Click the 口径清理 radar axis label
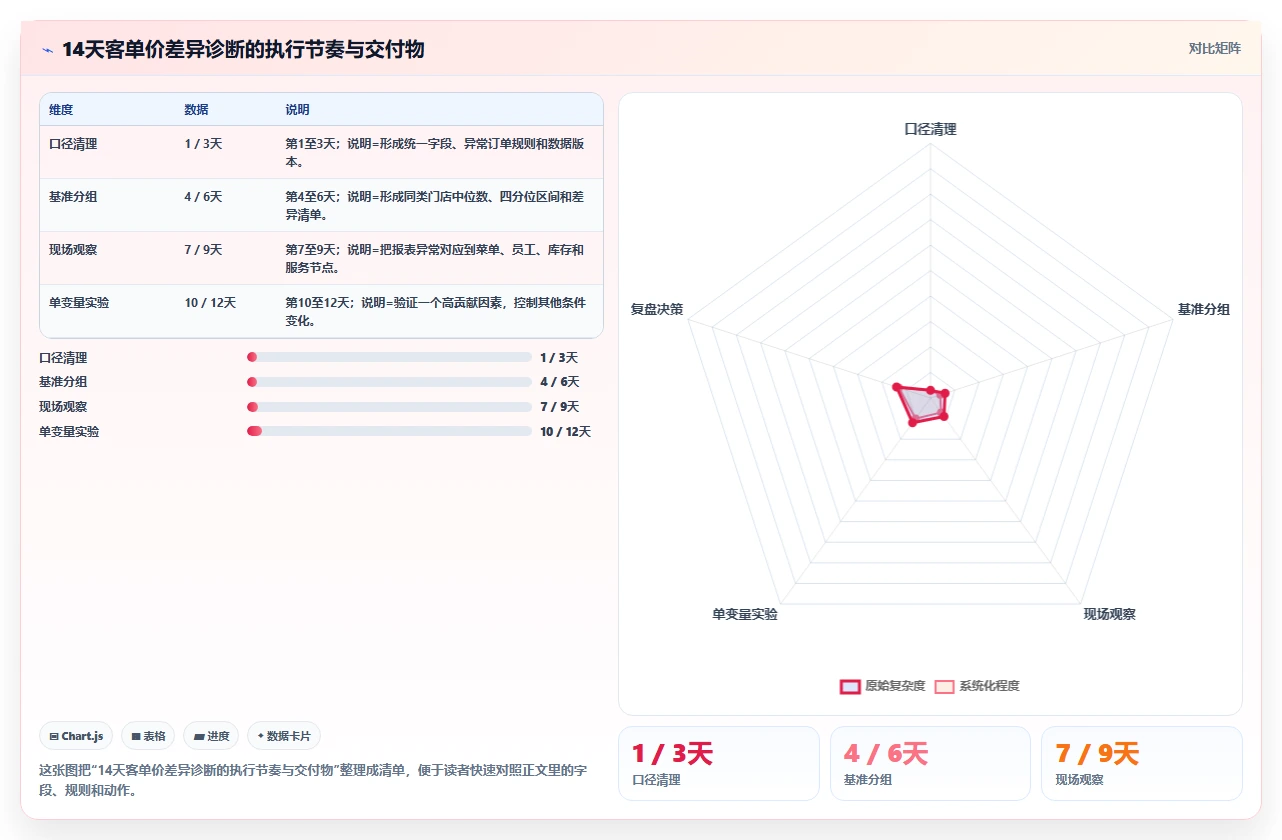1282x840 pixels. click(x=930, y=129)
